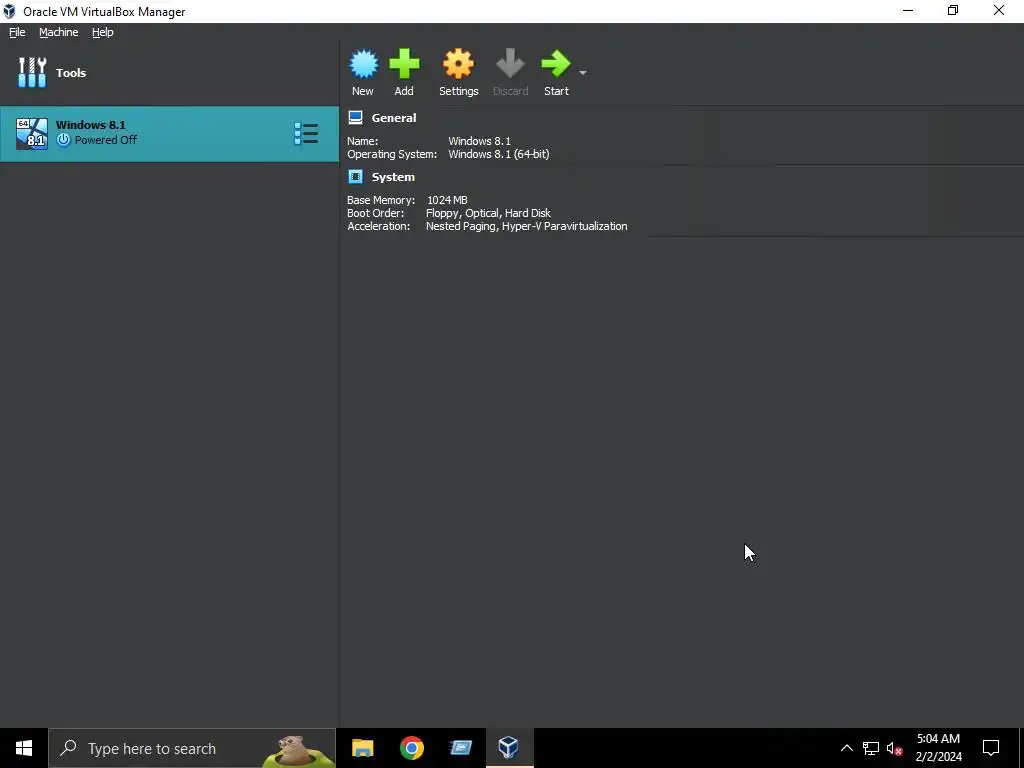The image size is (1024, 768).
Task: Open the System section header link
Action: click(393, 177)
